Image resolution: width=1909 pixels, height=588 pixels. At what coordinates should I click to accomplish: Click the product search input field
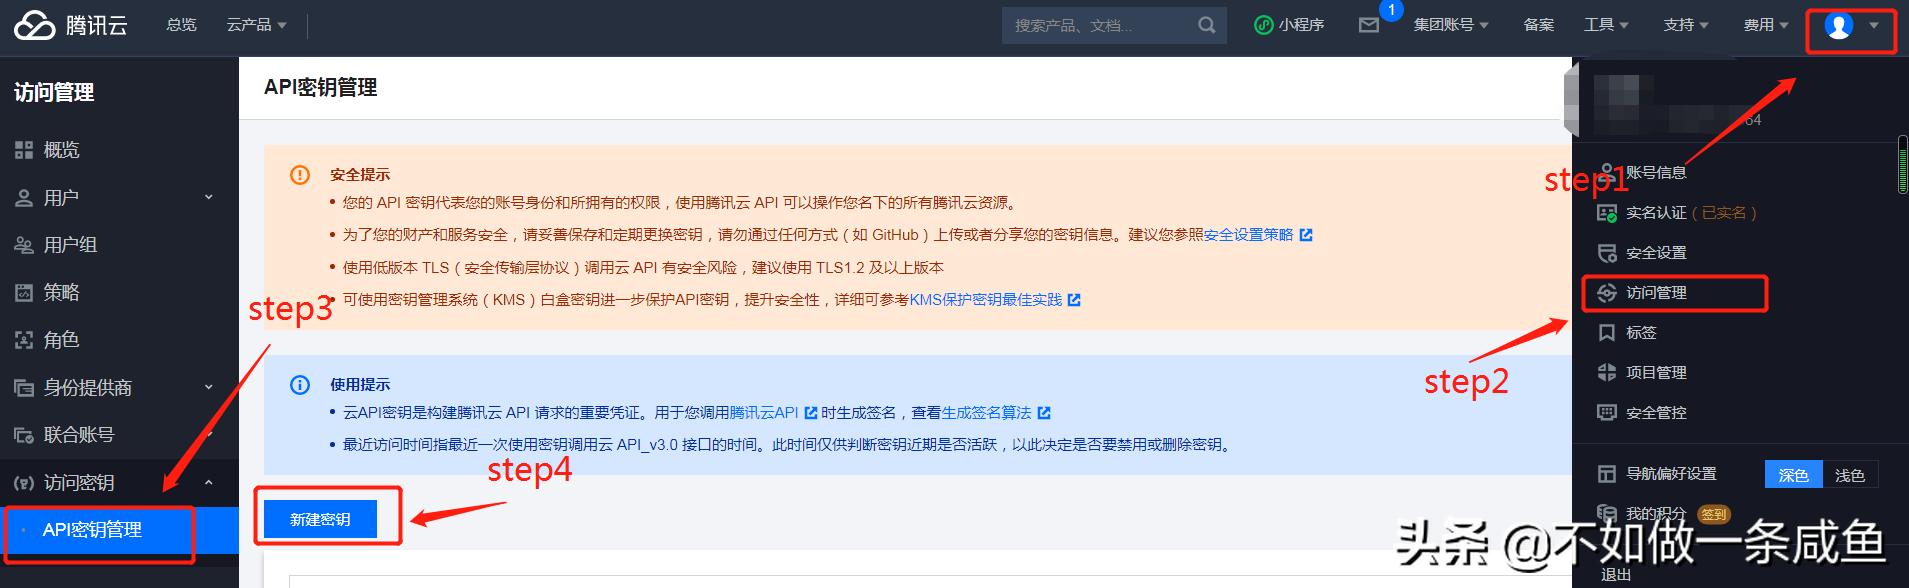tap(1100, 25)
